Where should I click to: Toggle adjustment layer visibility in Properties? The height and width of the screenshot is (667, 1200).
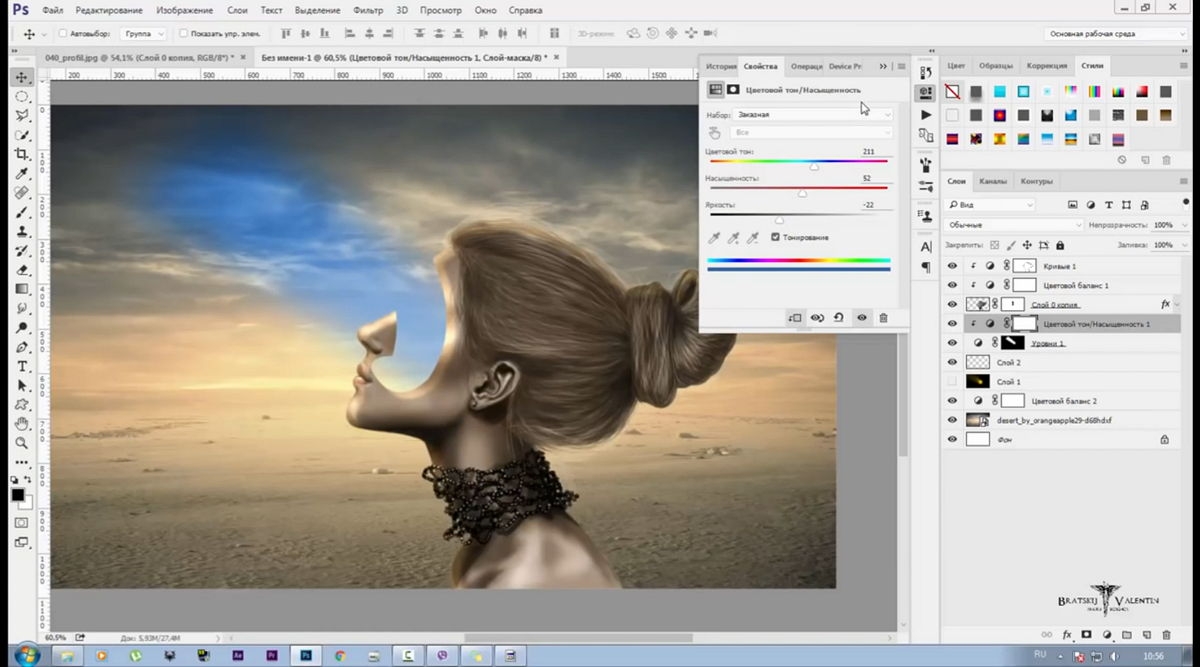[x=861, y=318]
